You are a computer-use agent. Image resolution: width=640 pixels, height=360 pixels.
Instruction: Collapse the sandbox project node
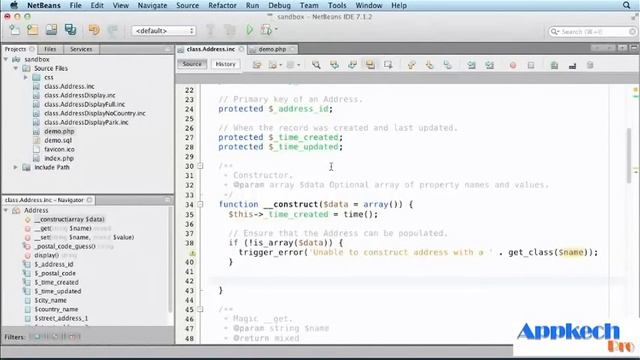pyautogui.click(x=6, y=59)
